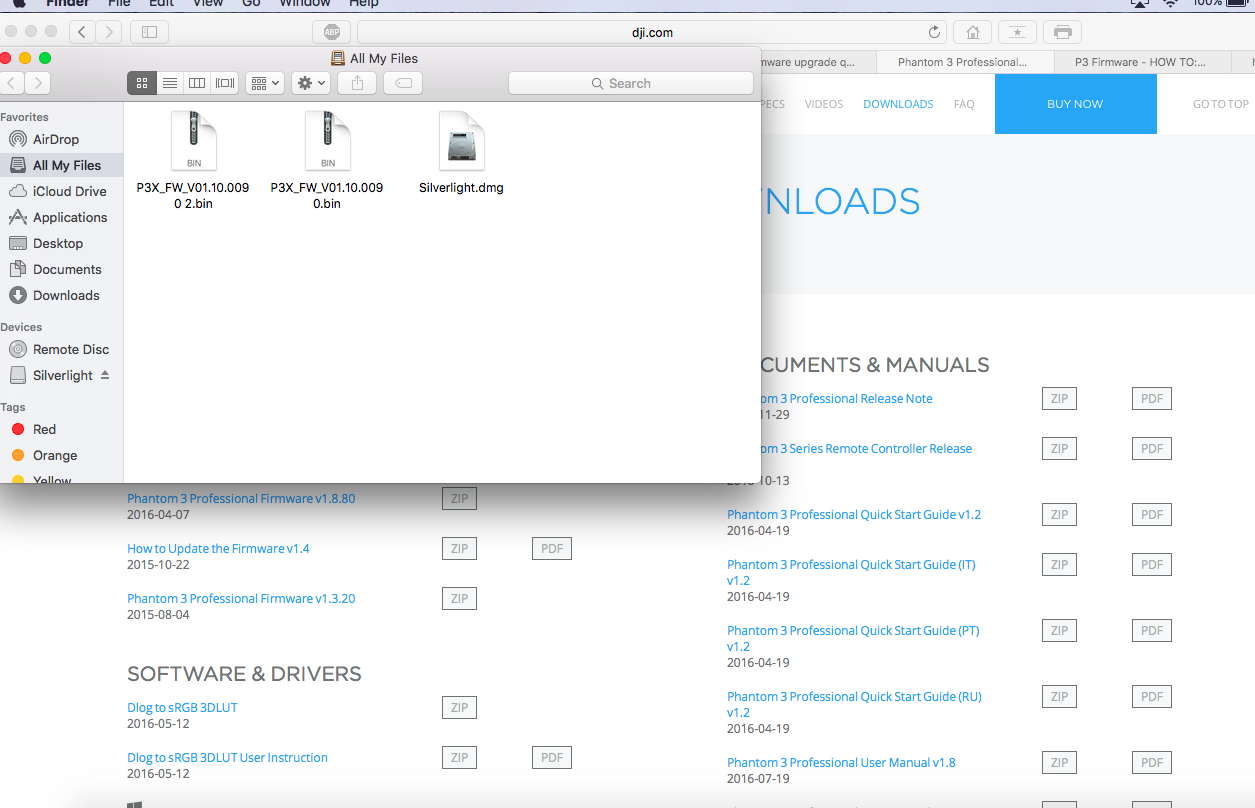Open Phantom 3 Professional User Manual v1.8
Viewport: 1255px width, 808px height.
[841, 762]
